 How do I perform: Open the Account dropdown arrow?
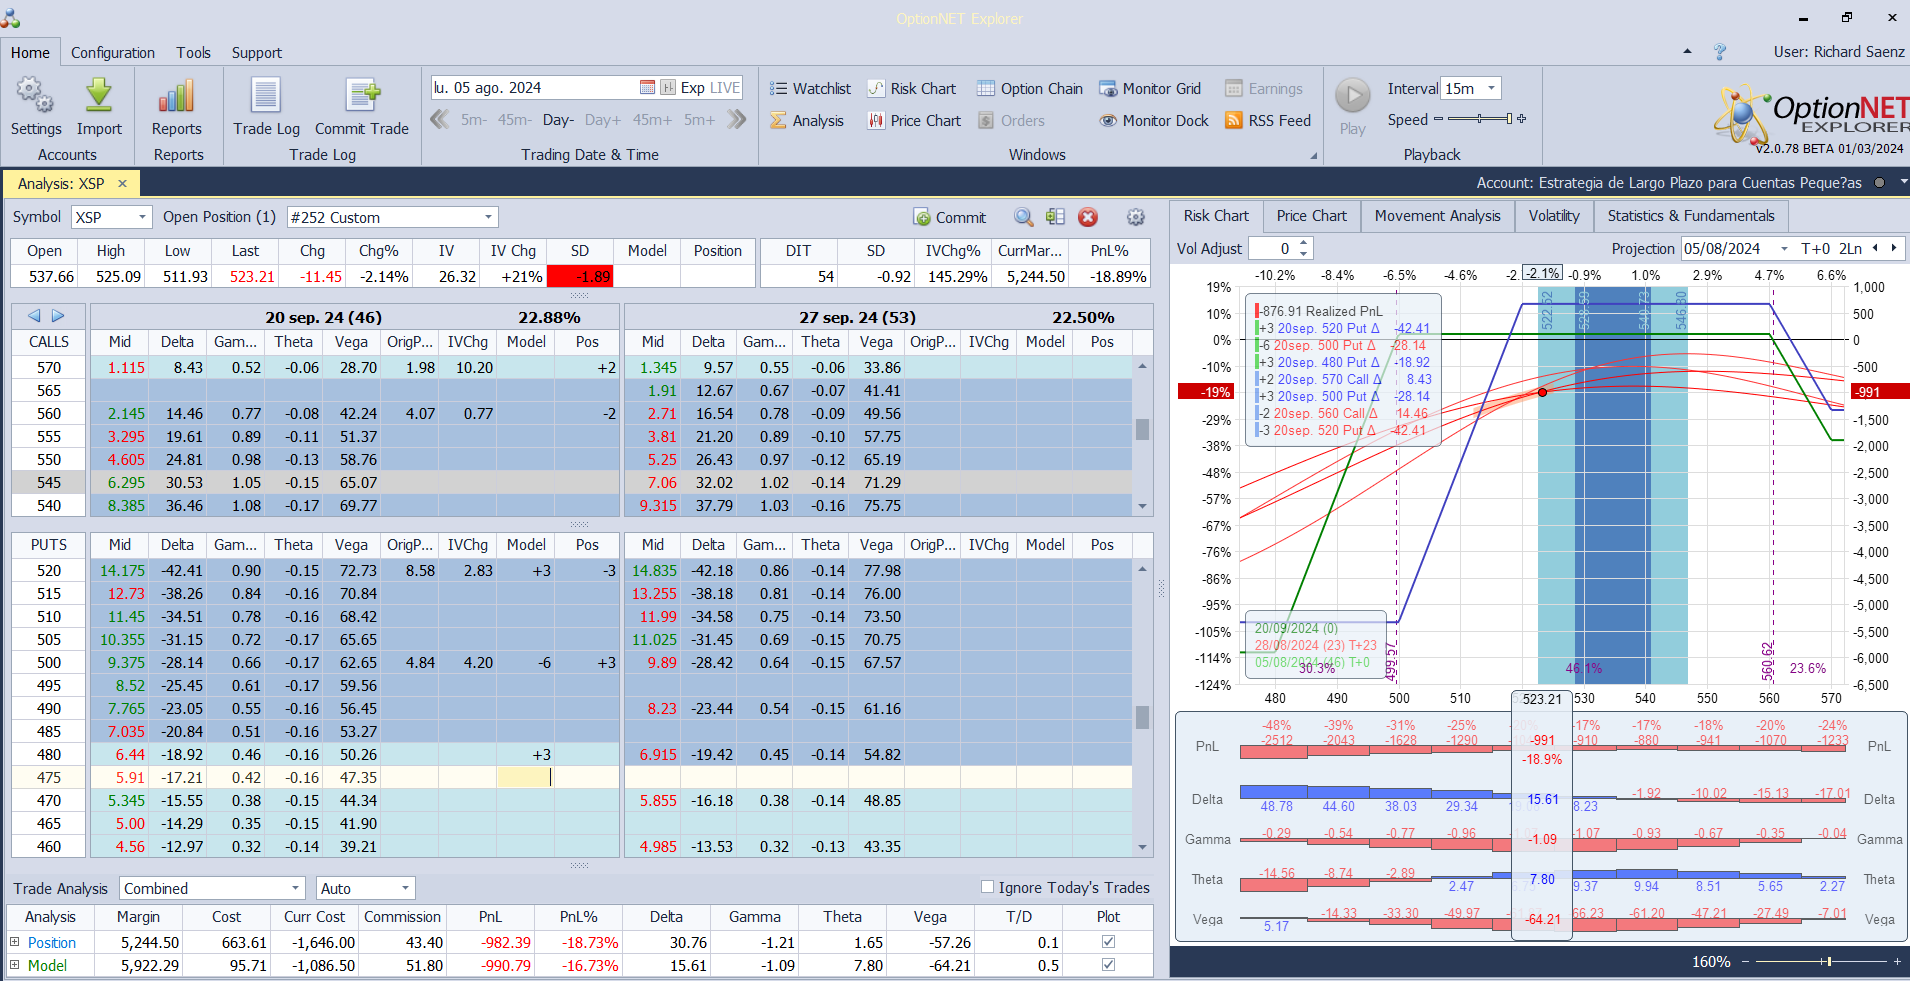tap(1903, 182)
